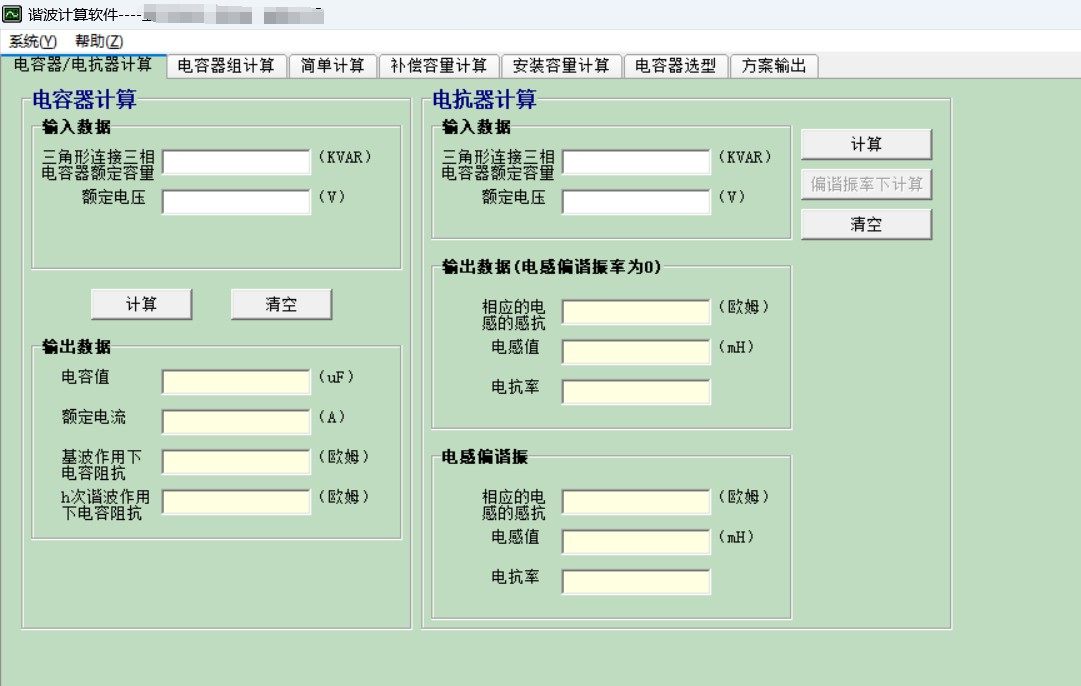Click 计算 button in the 电抗器计算 panel
This screenshot has height=686, width=1081.
pos(866,144)
